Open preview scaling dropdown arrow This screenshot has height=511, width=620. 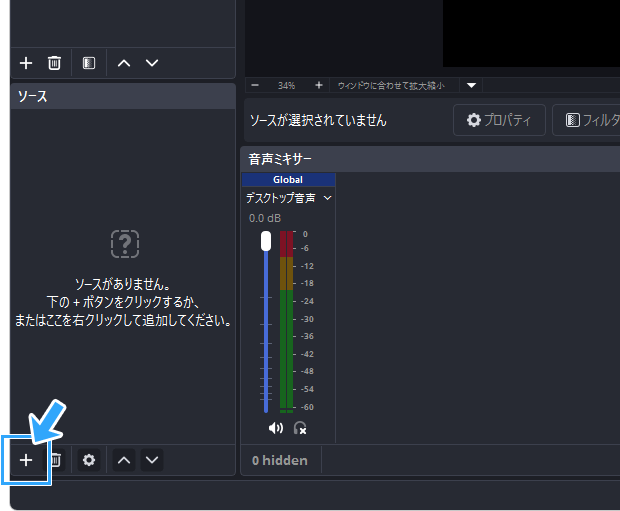point(471,85)
